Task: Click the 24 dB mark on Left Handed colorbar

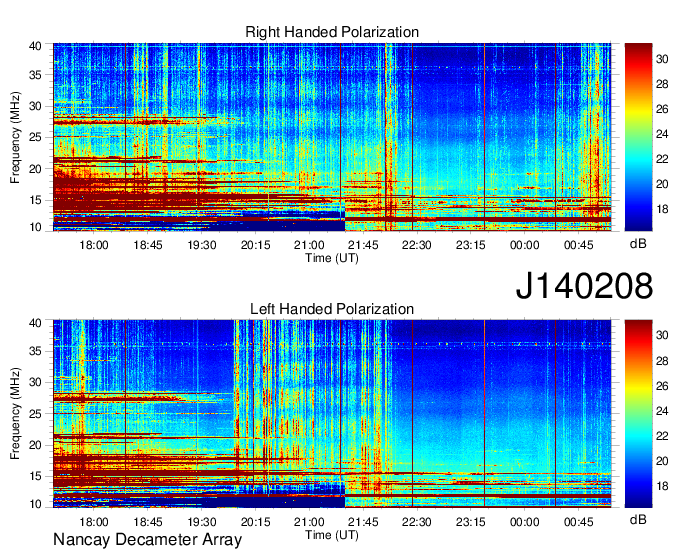Action: point(662,411)
